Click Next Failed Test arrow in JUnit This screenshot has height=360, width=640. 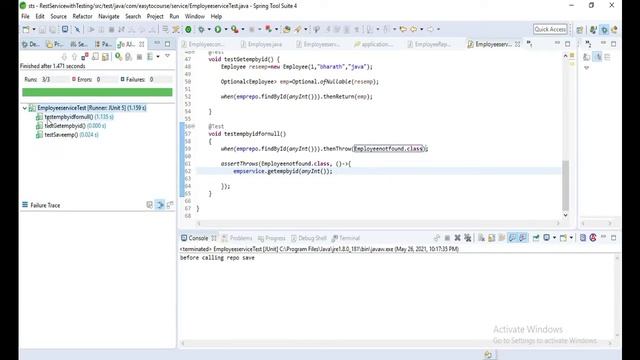[64, 56]
